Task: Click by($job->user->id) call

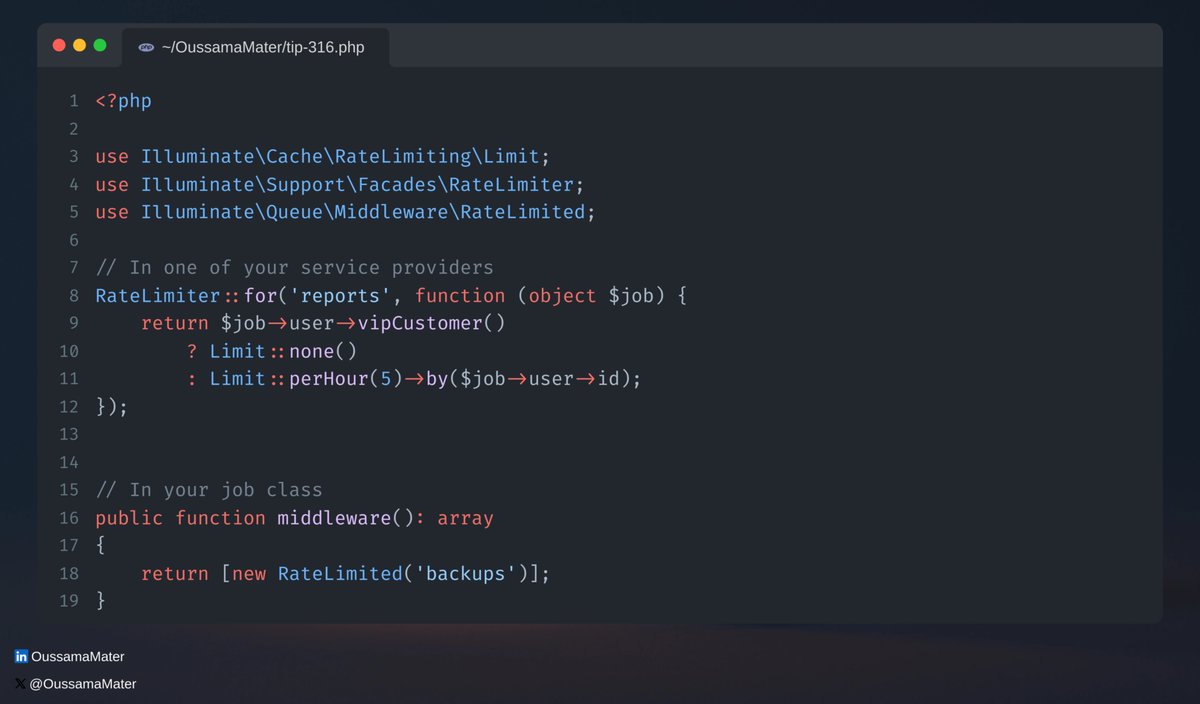Action: pyautogui.click(x=527, y=379)
